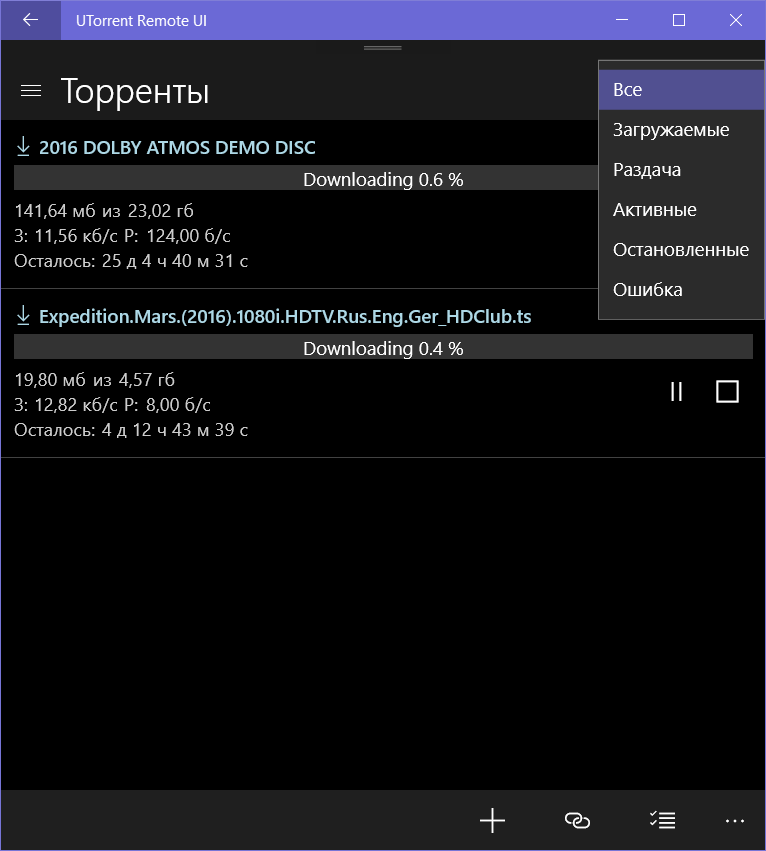The image size is (766, 851).
Task: Filter by Остановленные torrents
Action: coord(681,250)
